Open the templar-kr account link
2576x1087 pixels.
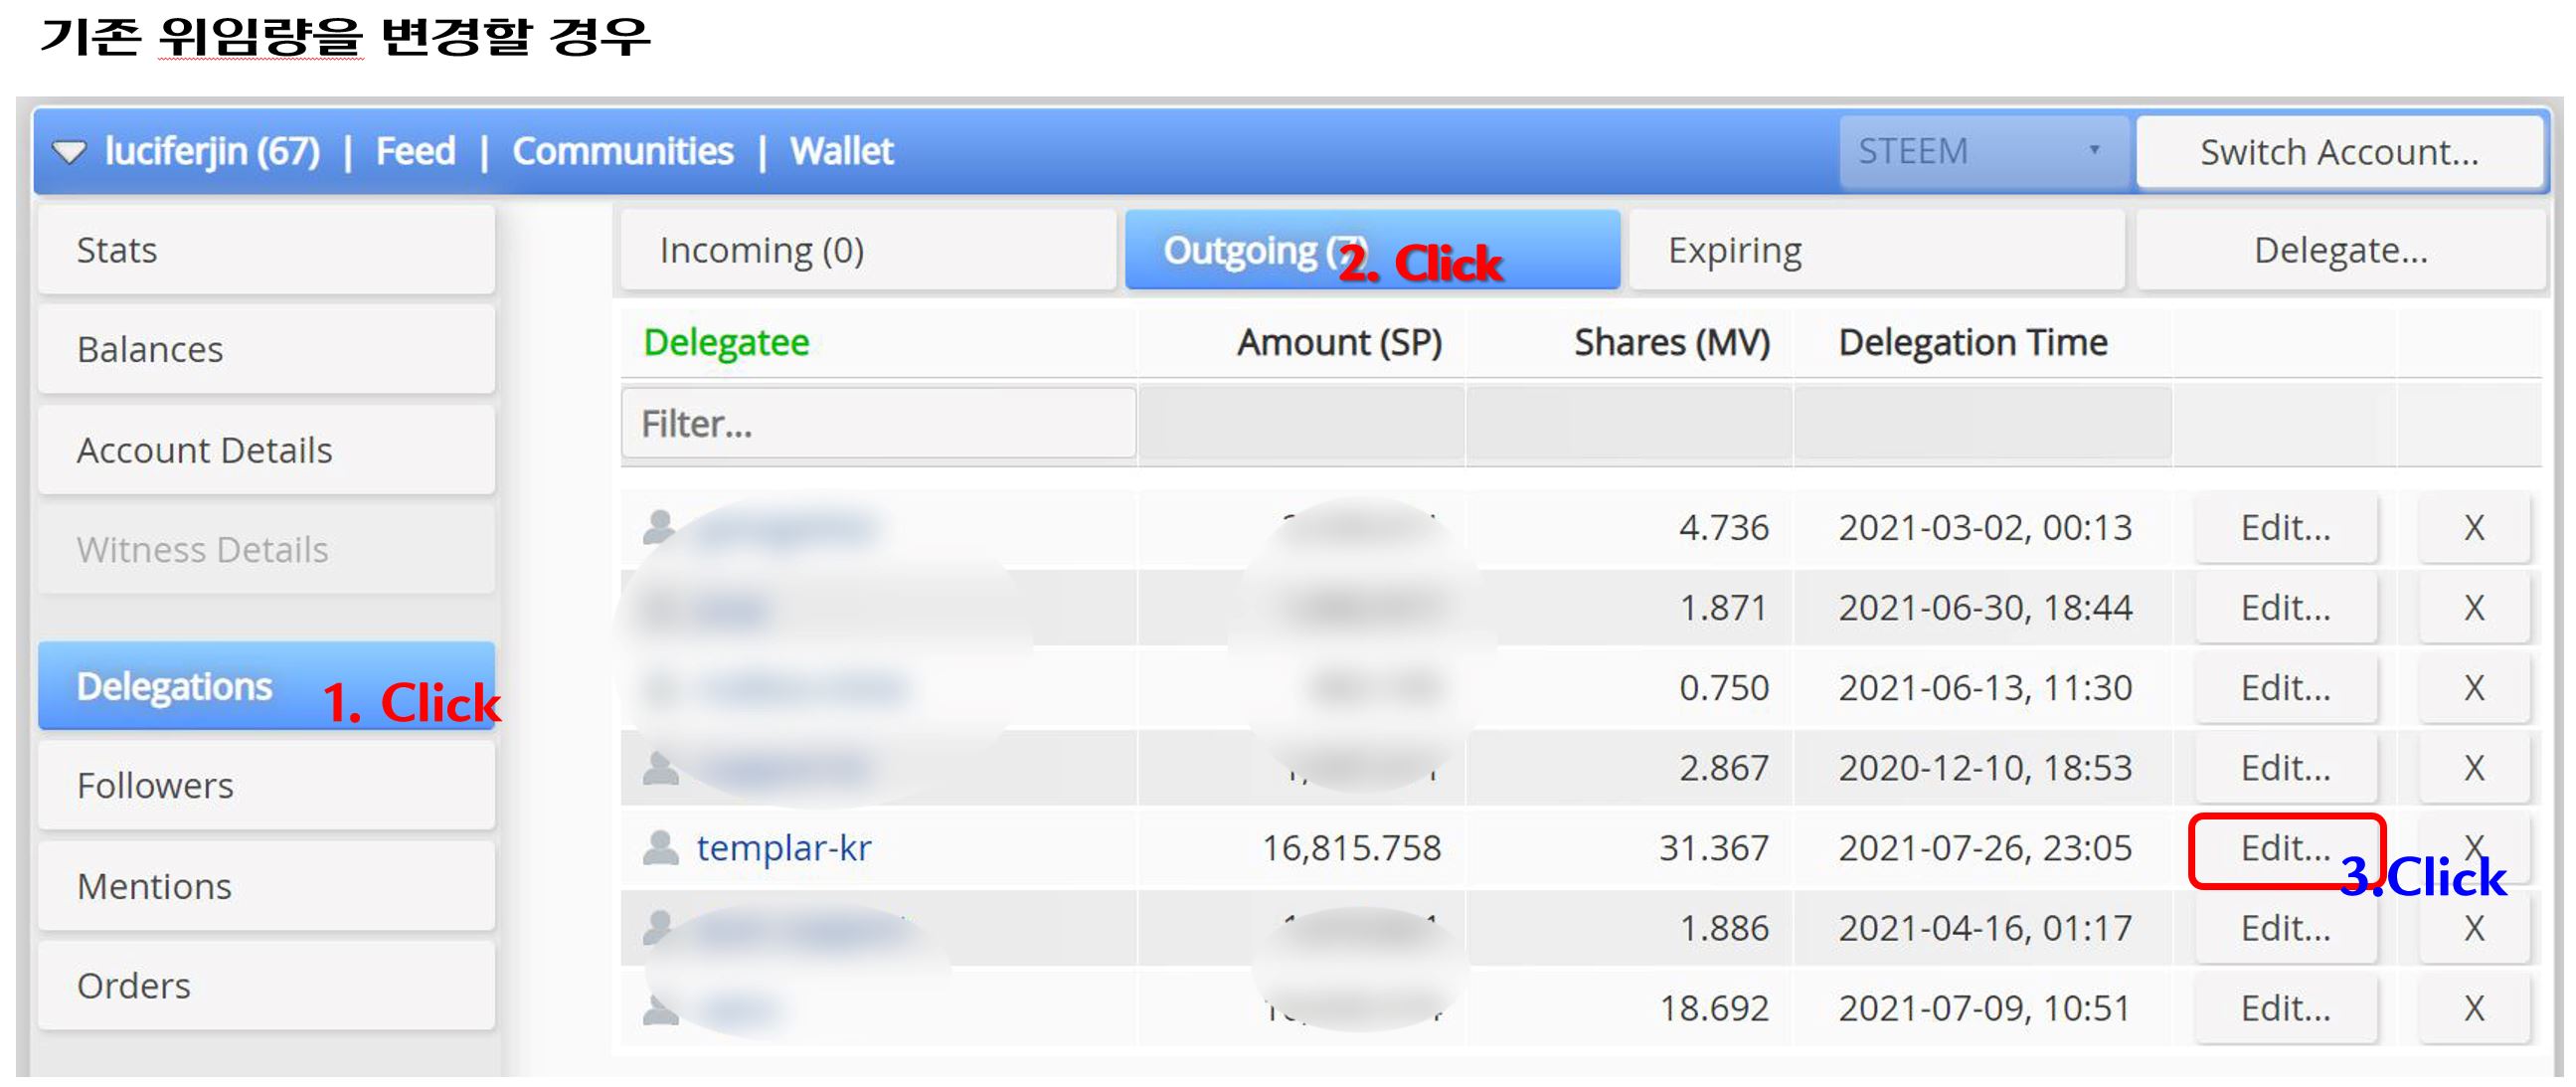784,848
